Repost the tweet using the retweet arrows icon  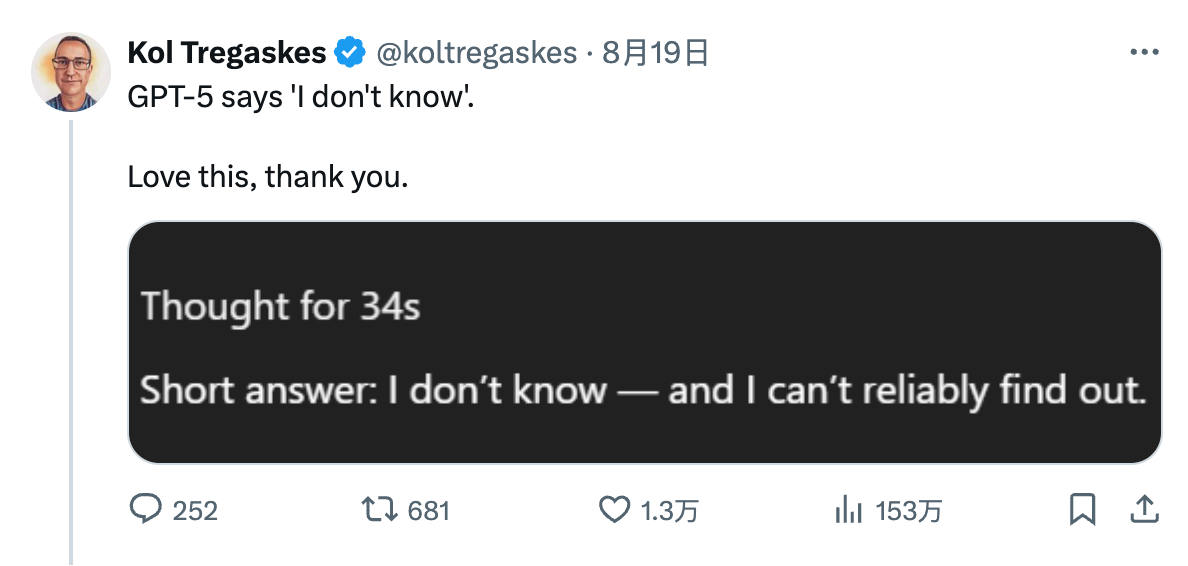tap(379, 510)
